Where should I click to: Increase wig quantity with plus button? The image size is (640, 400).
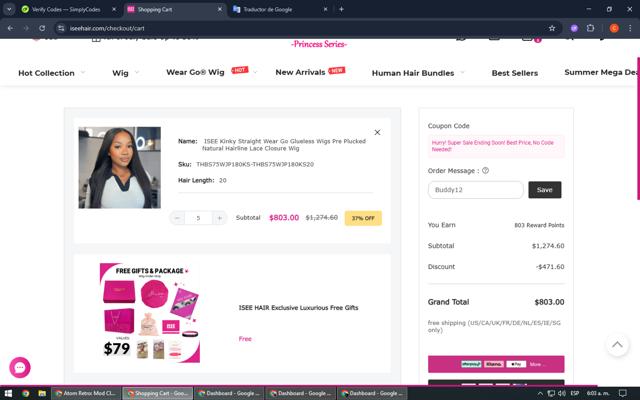[x=219, y=218]
